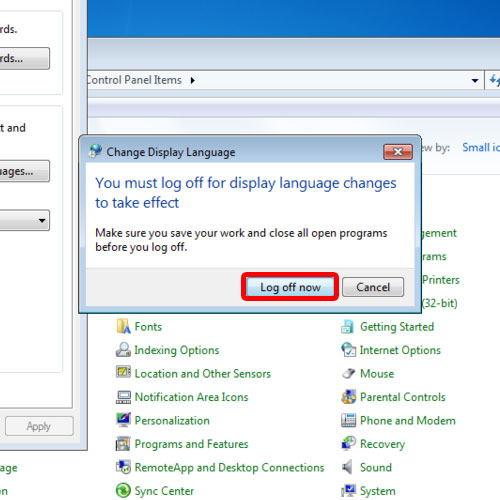Open Phone and Modem link

pyautogui.click(x=408, y=420)
